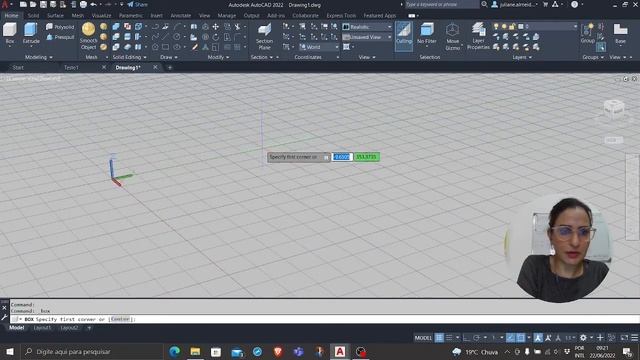The image size is (640, 360).
Task: Click the New drawing icon in Quick Access toolbar
Action: click(x=23, y=4)
